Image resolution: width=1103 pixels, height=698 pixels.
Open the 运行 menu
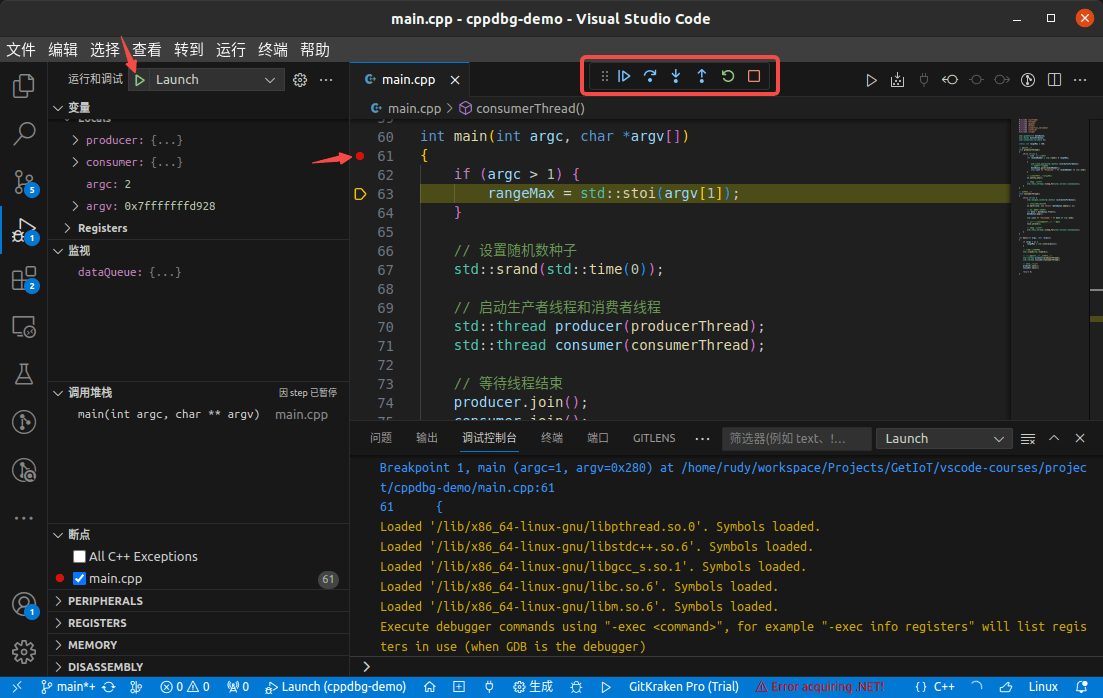231,49
